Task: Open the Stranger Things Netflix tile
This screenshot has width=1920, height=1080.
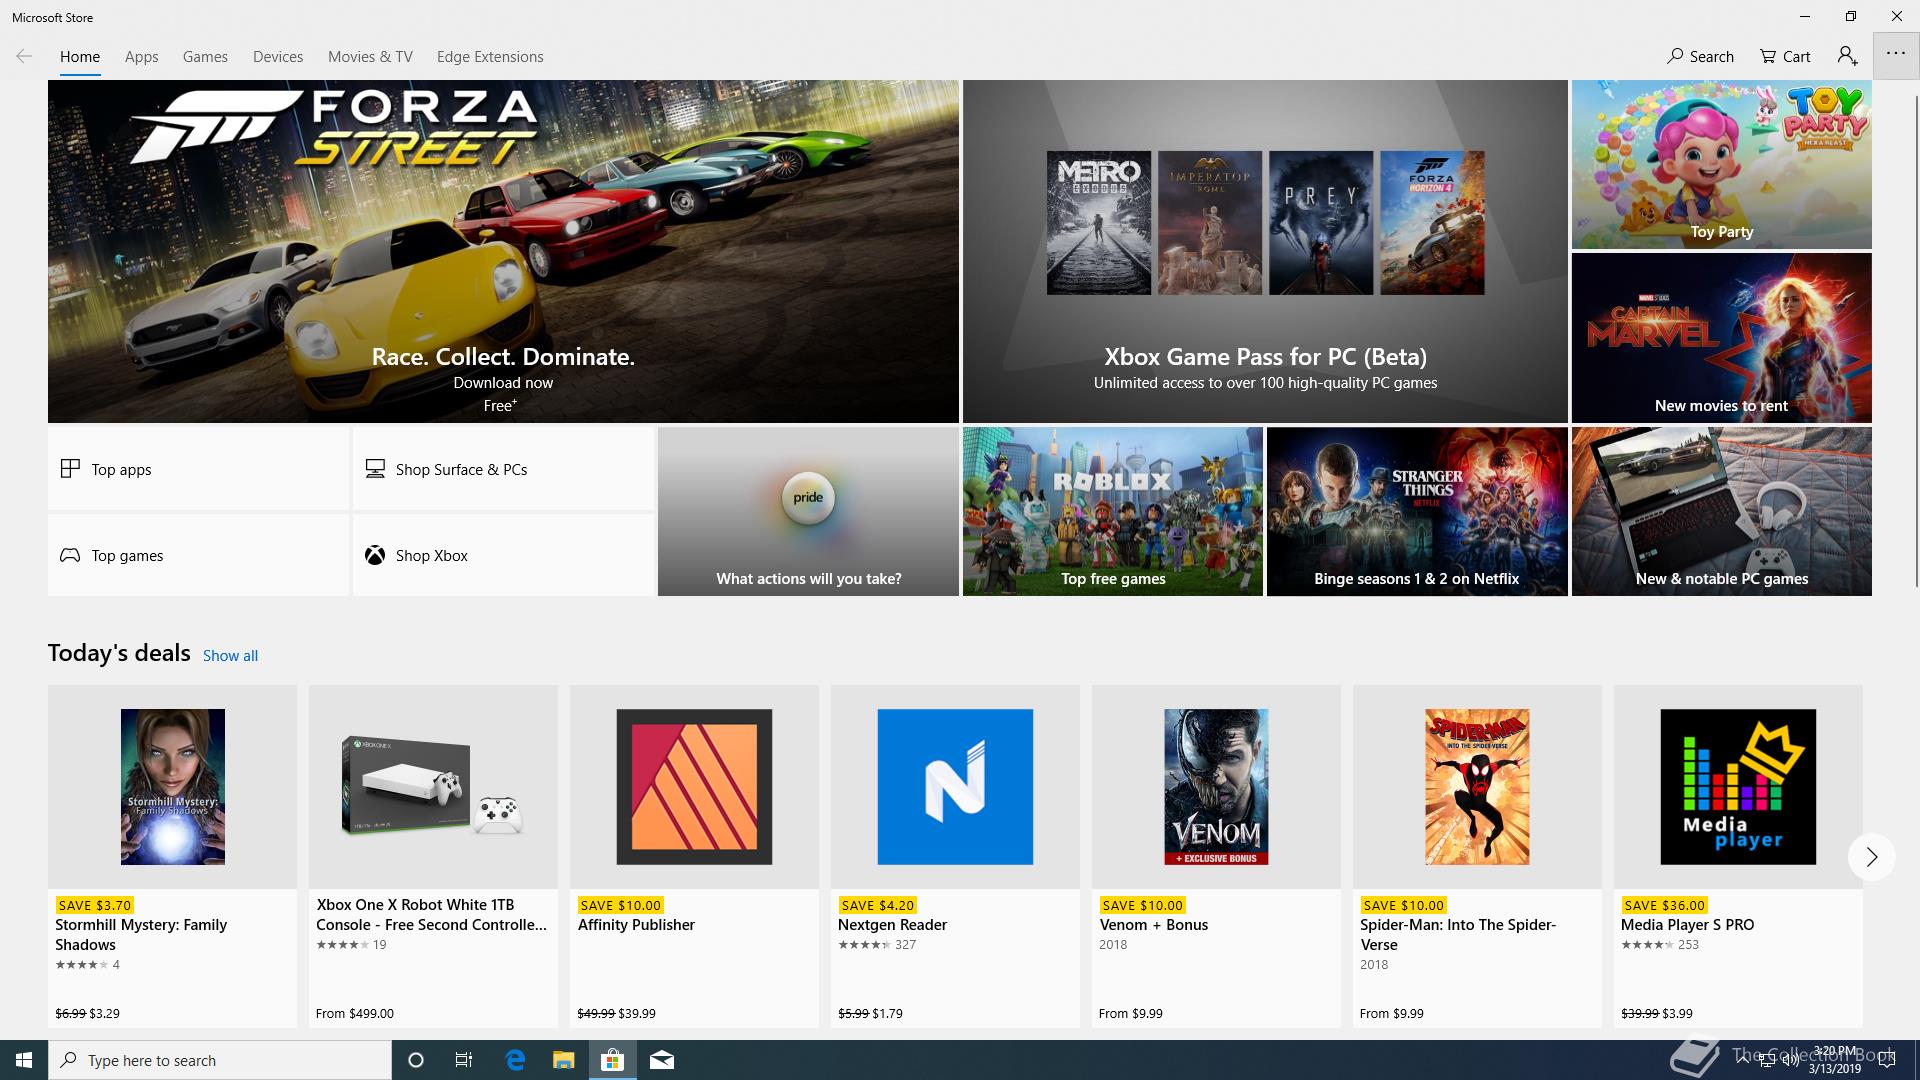Action: click(1417, 512)
